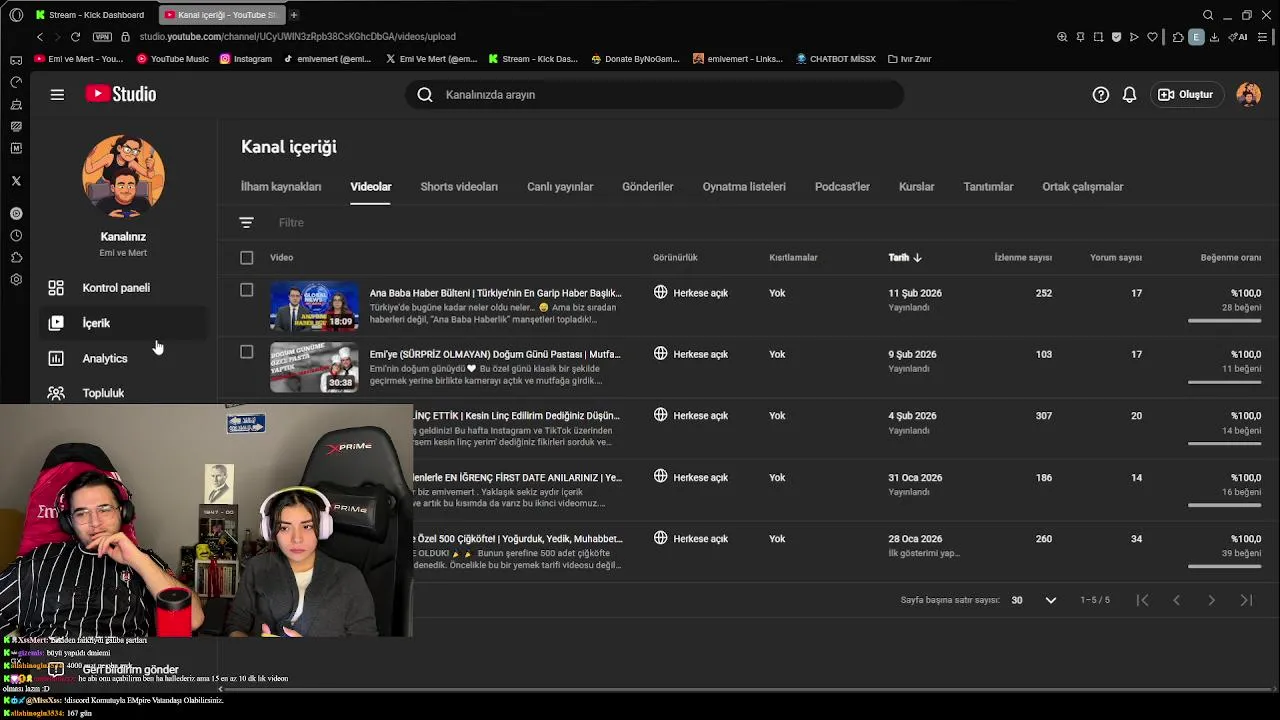Image resolution: width=1280 pixels, height=720 pixels.
Task: Click the Kanalınızda arayın search field
Action: [x=655, y=94]
